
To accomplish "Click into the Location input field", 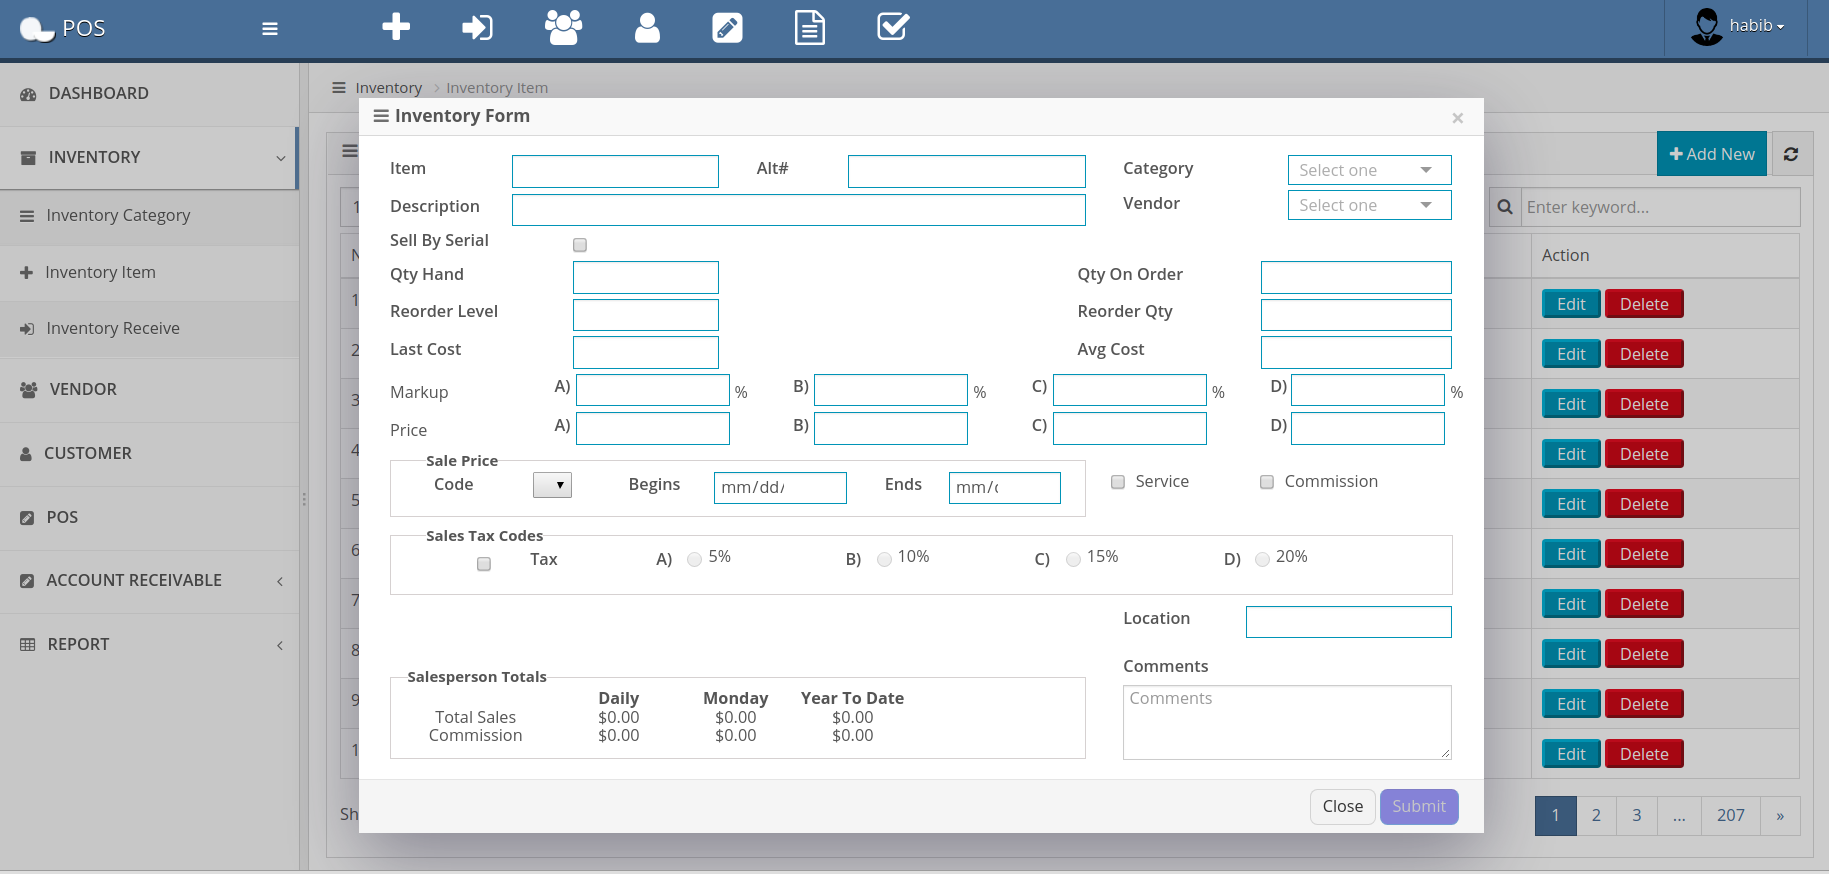I will pos(1348,622).
